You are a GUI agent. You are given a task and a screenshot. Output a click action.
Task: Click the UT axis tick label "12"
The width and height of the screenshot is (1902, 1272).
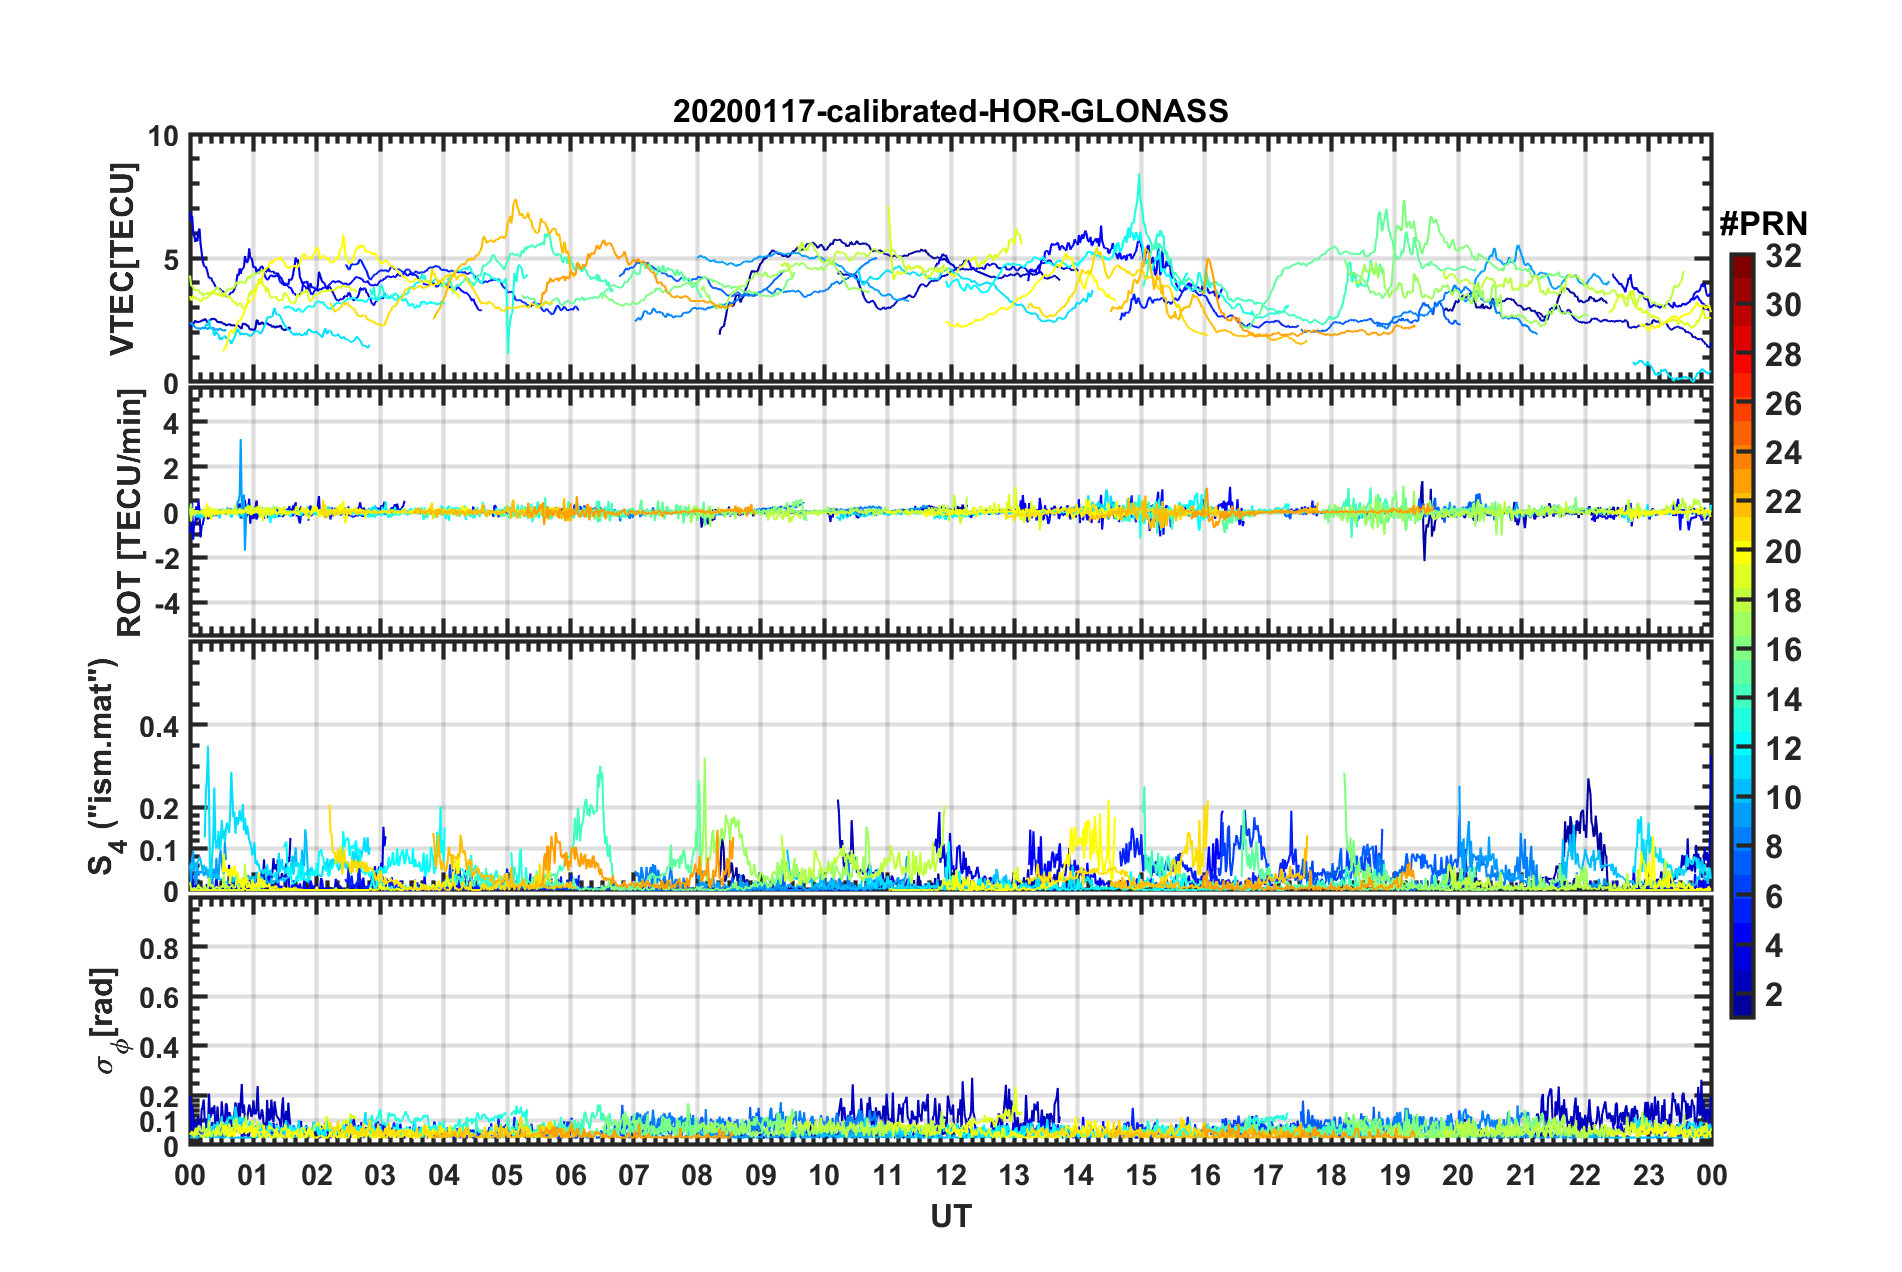click(x=950, y=1175)
